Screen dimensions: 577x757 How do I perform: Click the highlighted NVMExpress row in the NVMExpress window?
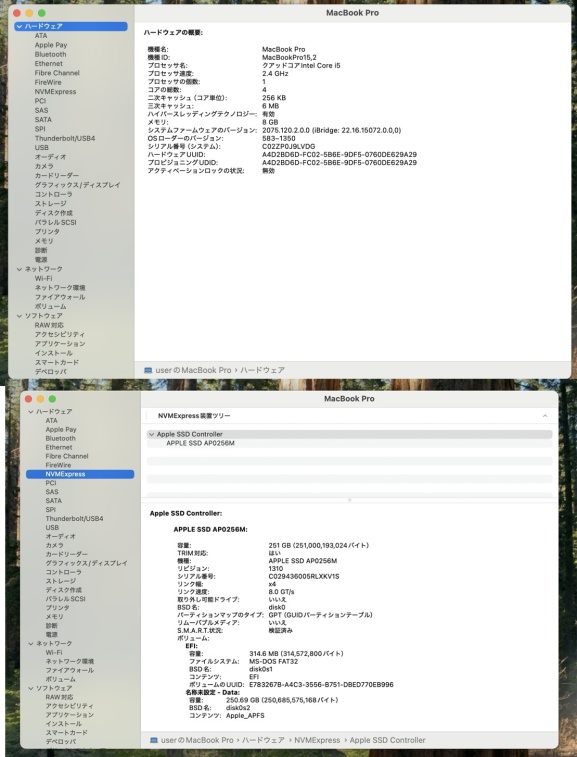pyautogui.click(x=80, y=474)
